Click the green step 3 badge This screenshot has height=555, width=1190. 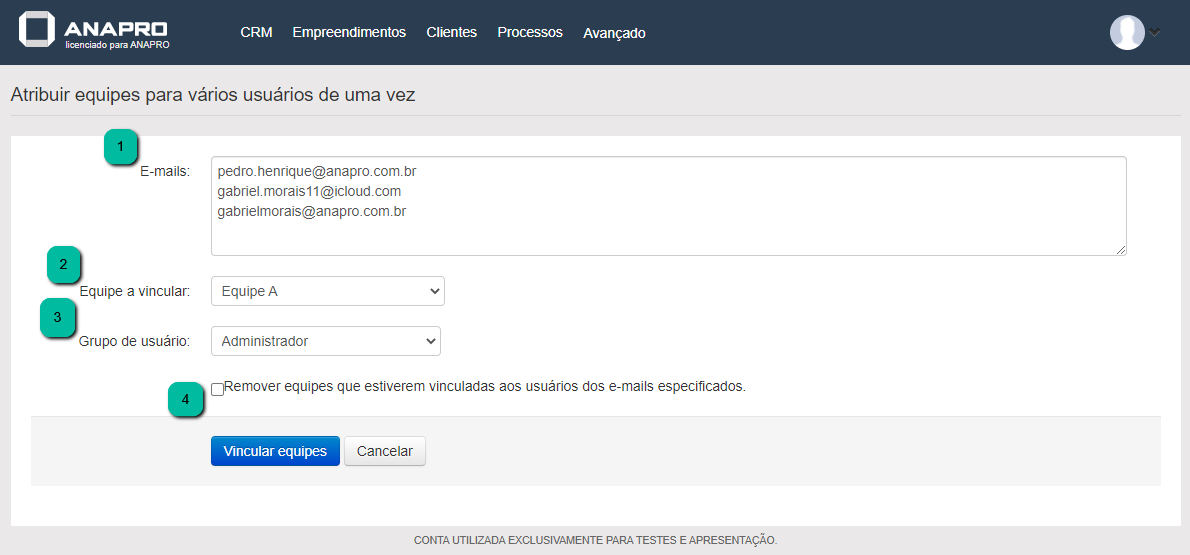pyautogui.click(x=57, y=318)
